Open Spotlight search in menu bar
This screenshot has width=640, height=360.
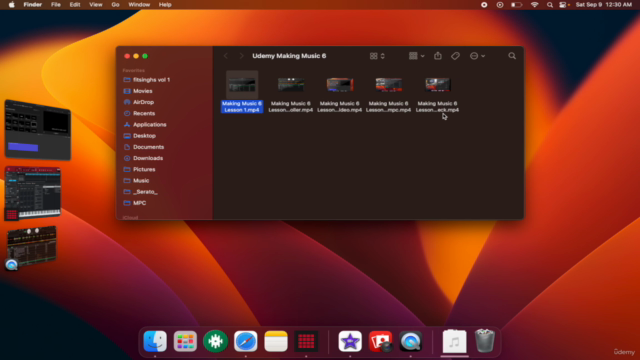(550, 5)
